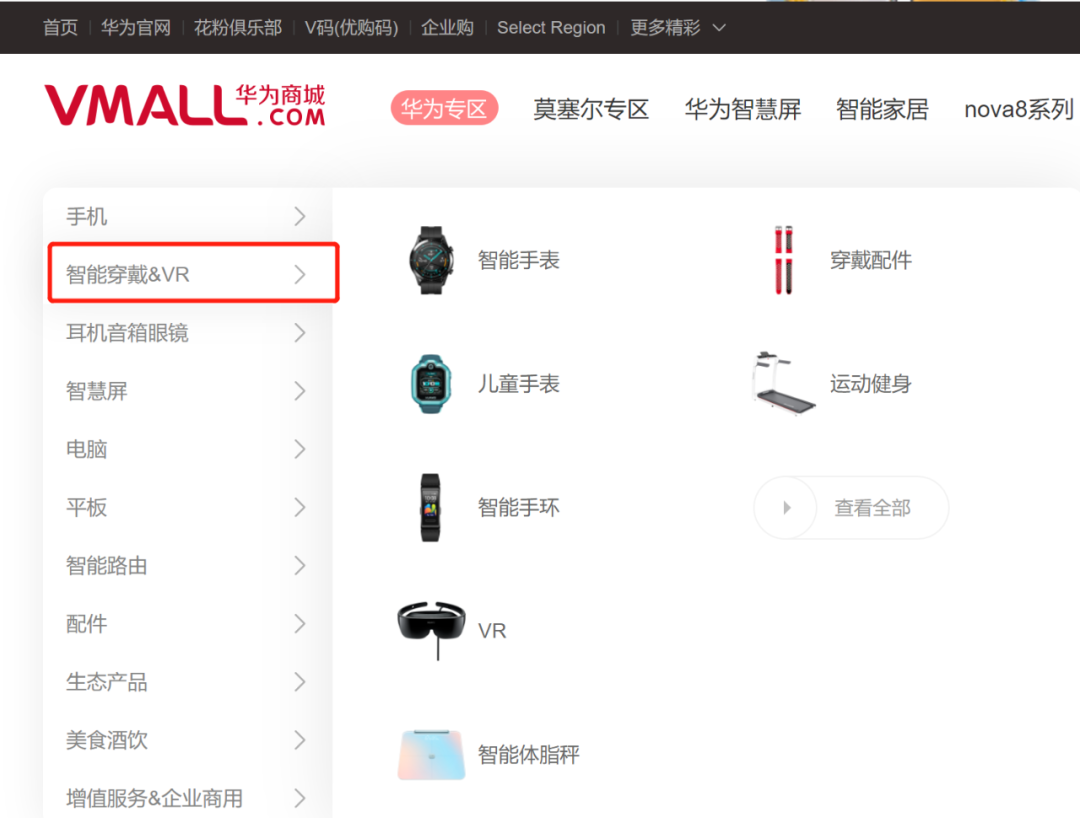The width and height of the screenshot is (1080, 818).
Task: Click the 查看全部 button
Action: 851,507
